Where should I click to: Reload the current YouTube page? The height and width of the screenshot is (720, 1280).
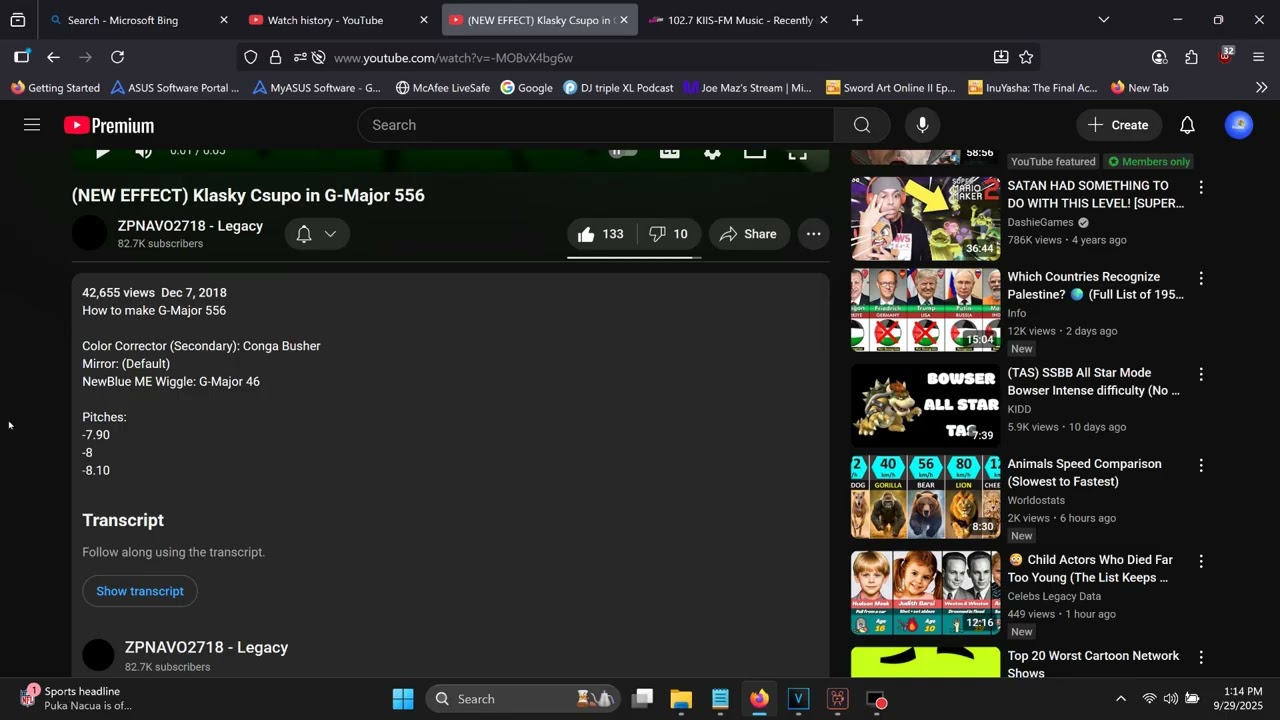click(x=118, y=57)
